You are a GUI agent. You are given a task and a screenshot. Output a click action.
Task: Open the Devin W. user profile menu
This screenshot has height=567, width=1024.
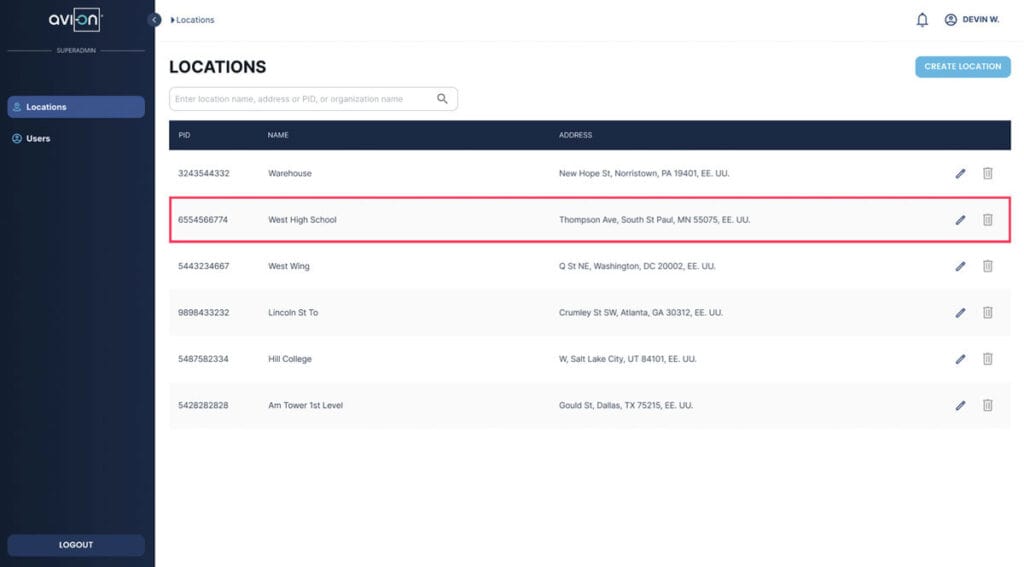(972, 20)
